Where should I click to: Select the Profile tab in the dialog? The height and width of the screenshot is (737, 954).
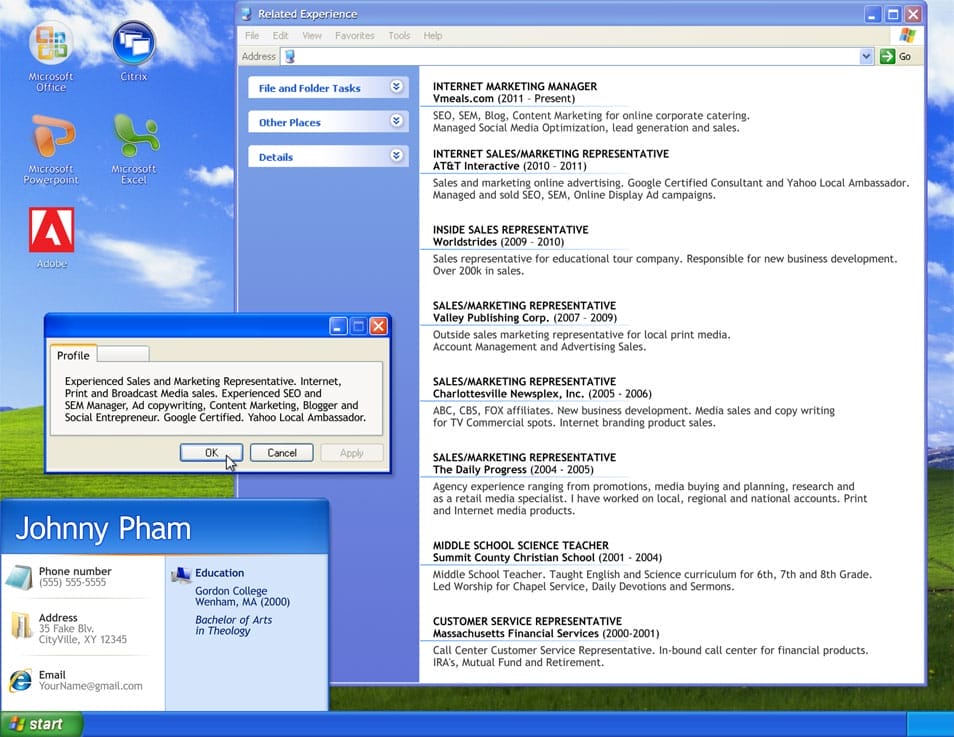72,355
